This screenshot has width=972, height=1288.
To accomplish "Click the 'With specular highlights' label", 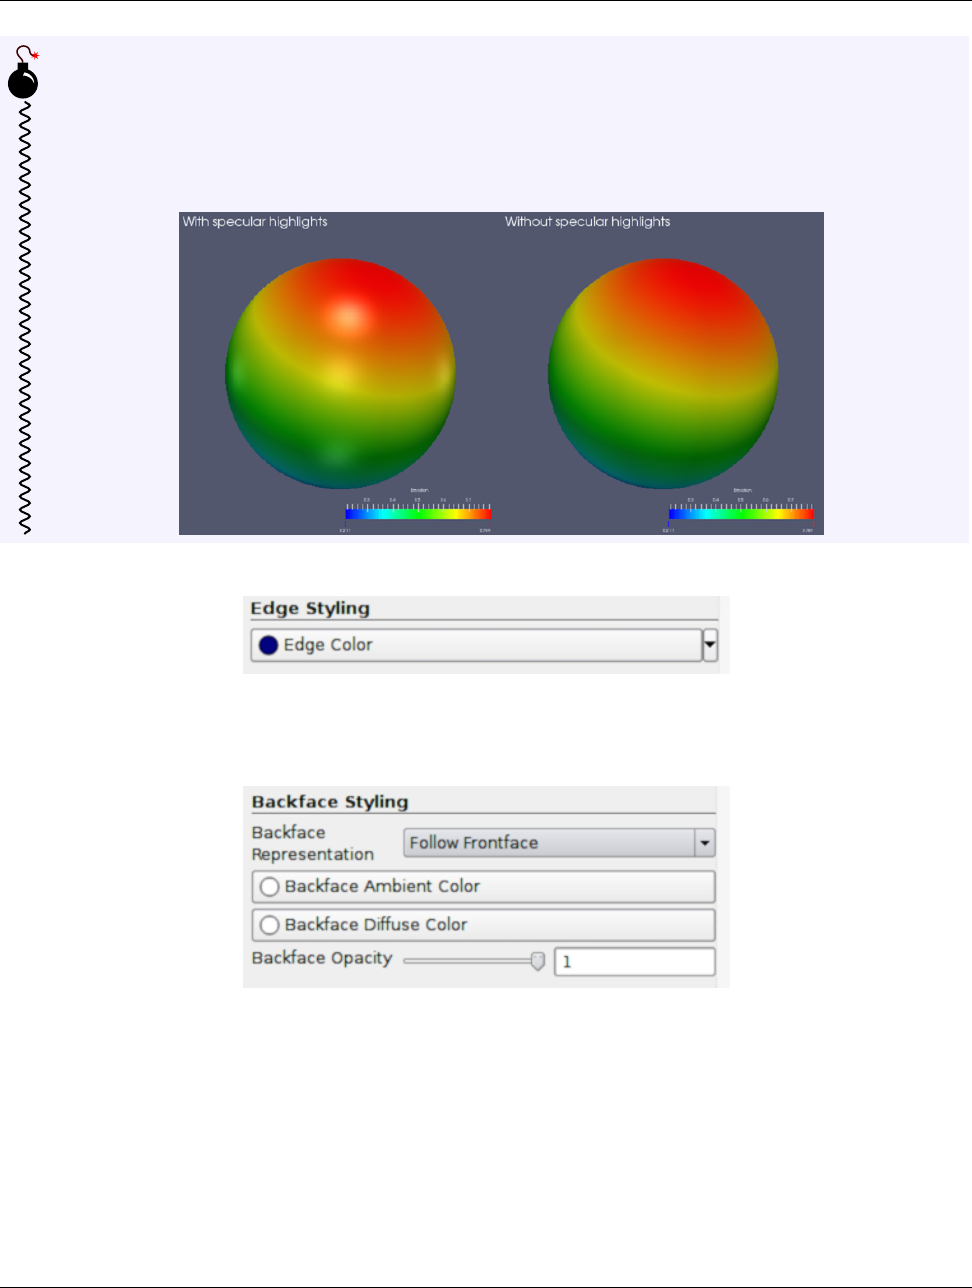I will click(255, 222).
